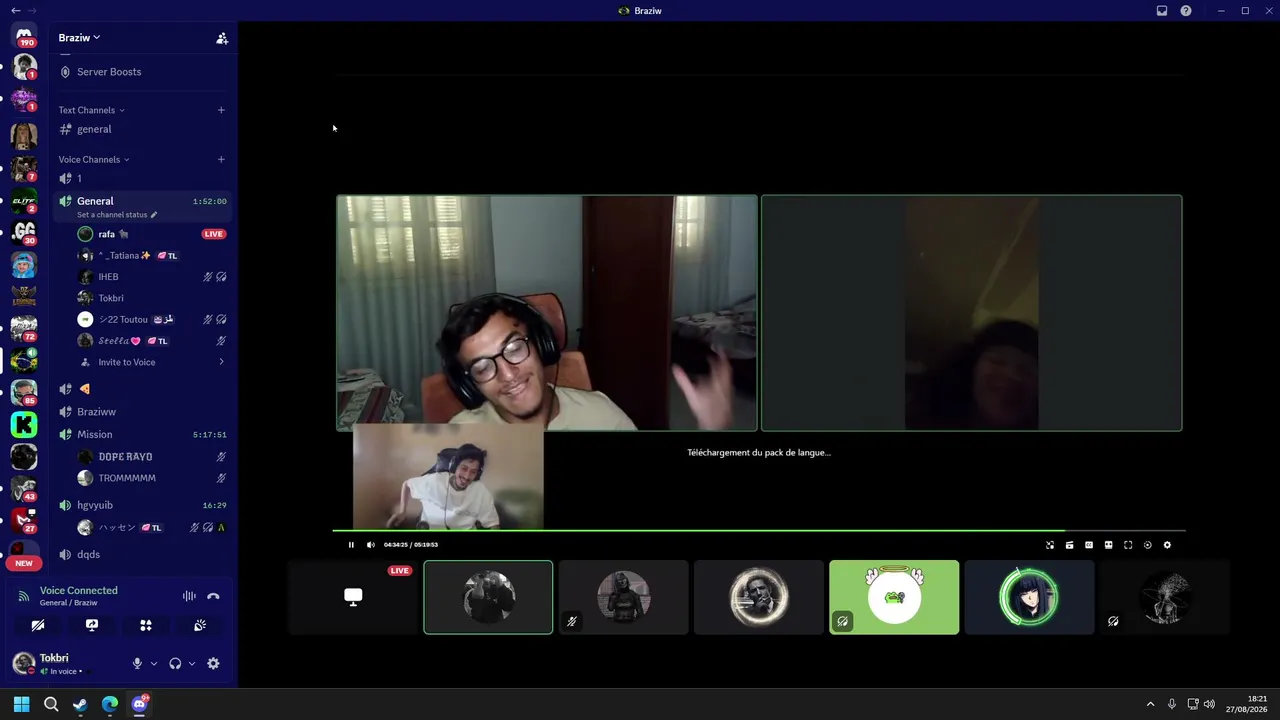
Task: Open noise suppression waveform icon
Action: tap(189, 596)
